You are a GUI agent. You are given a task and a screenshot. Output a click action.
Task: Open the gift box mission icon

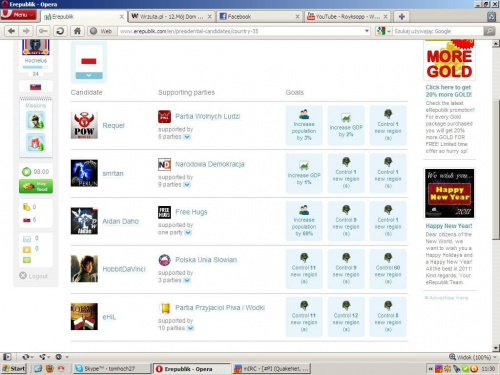36,143
